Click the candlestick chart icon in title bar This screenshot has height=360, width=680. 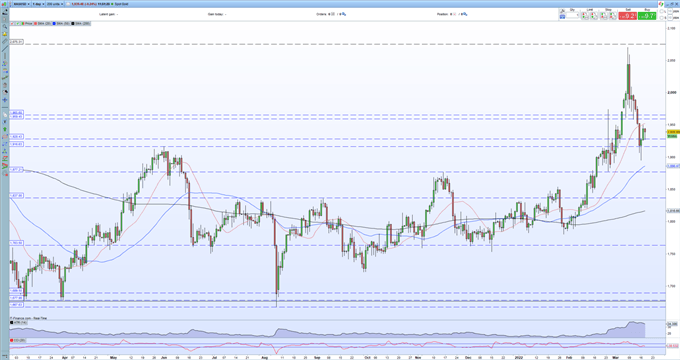(4, 4)
